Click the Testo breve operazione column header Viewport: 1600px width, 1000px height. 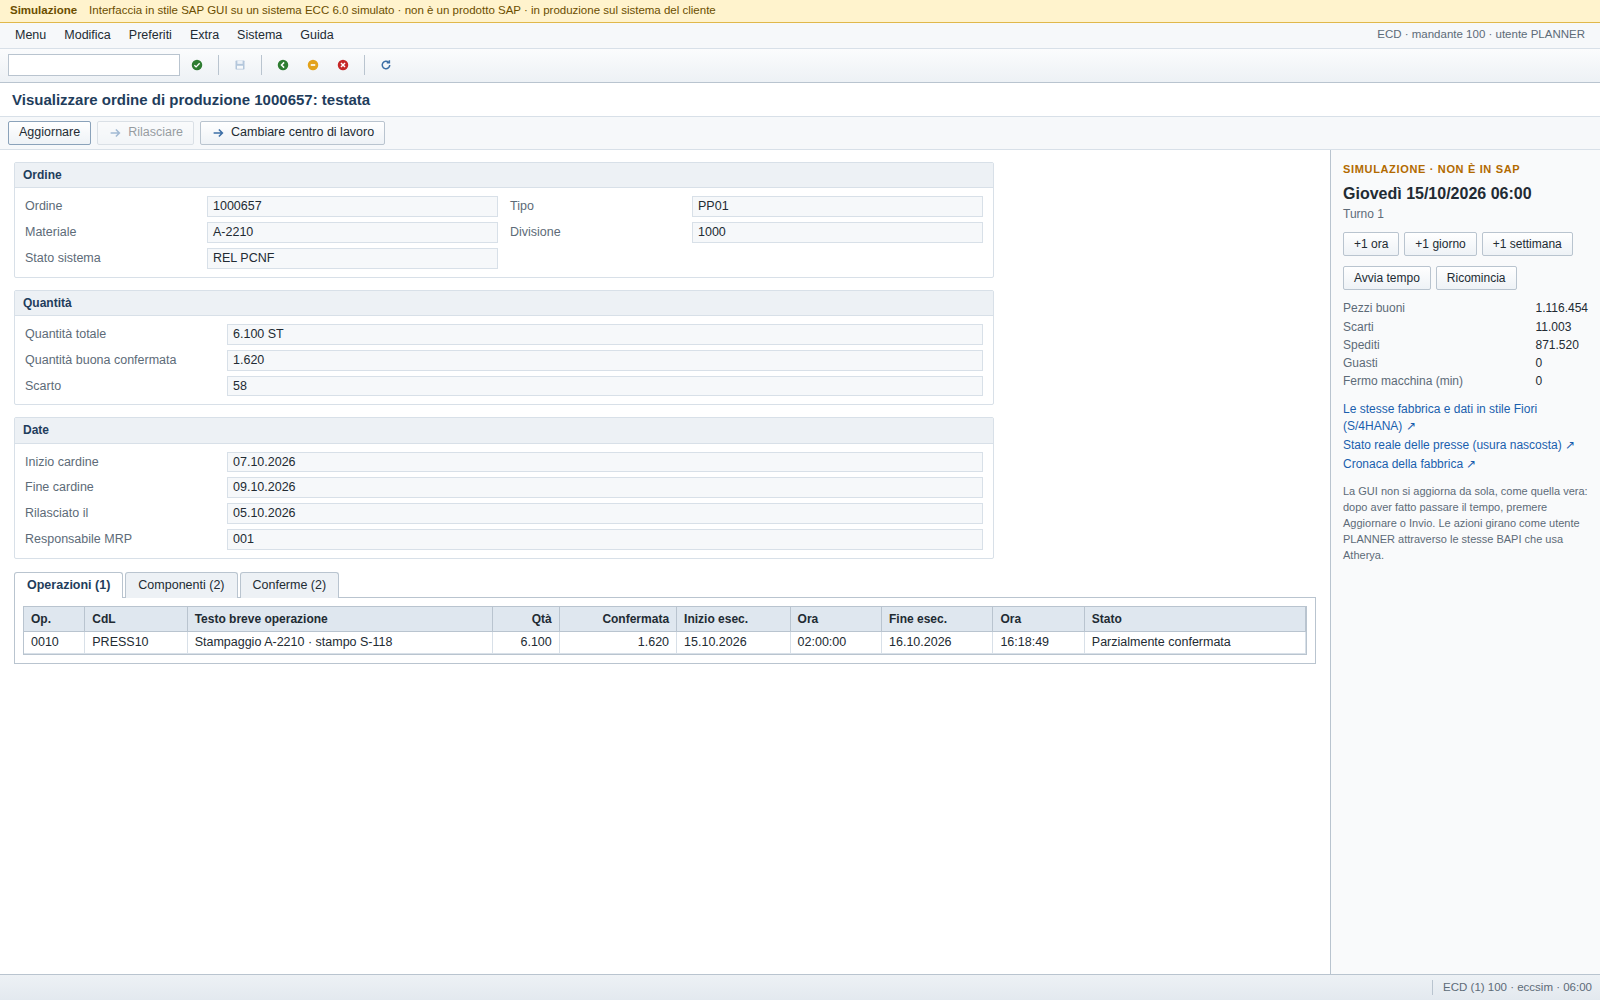(x=340, y=619)
